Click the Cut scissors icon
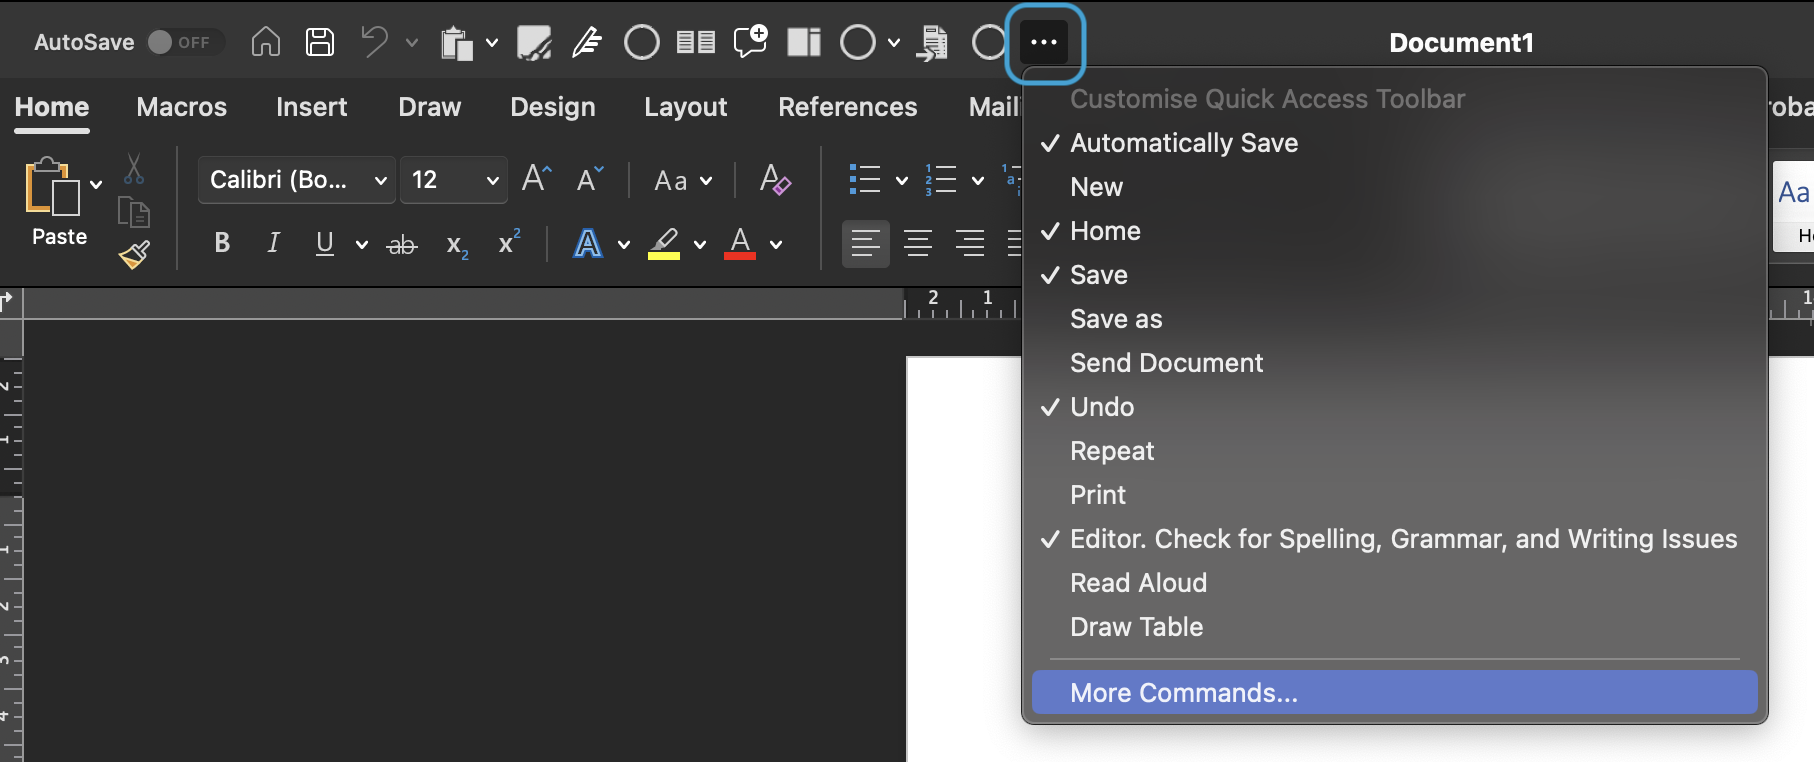The image size is (1814, 762). pos(134,169)
